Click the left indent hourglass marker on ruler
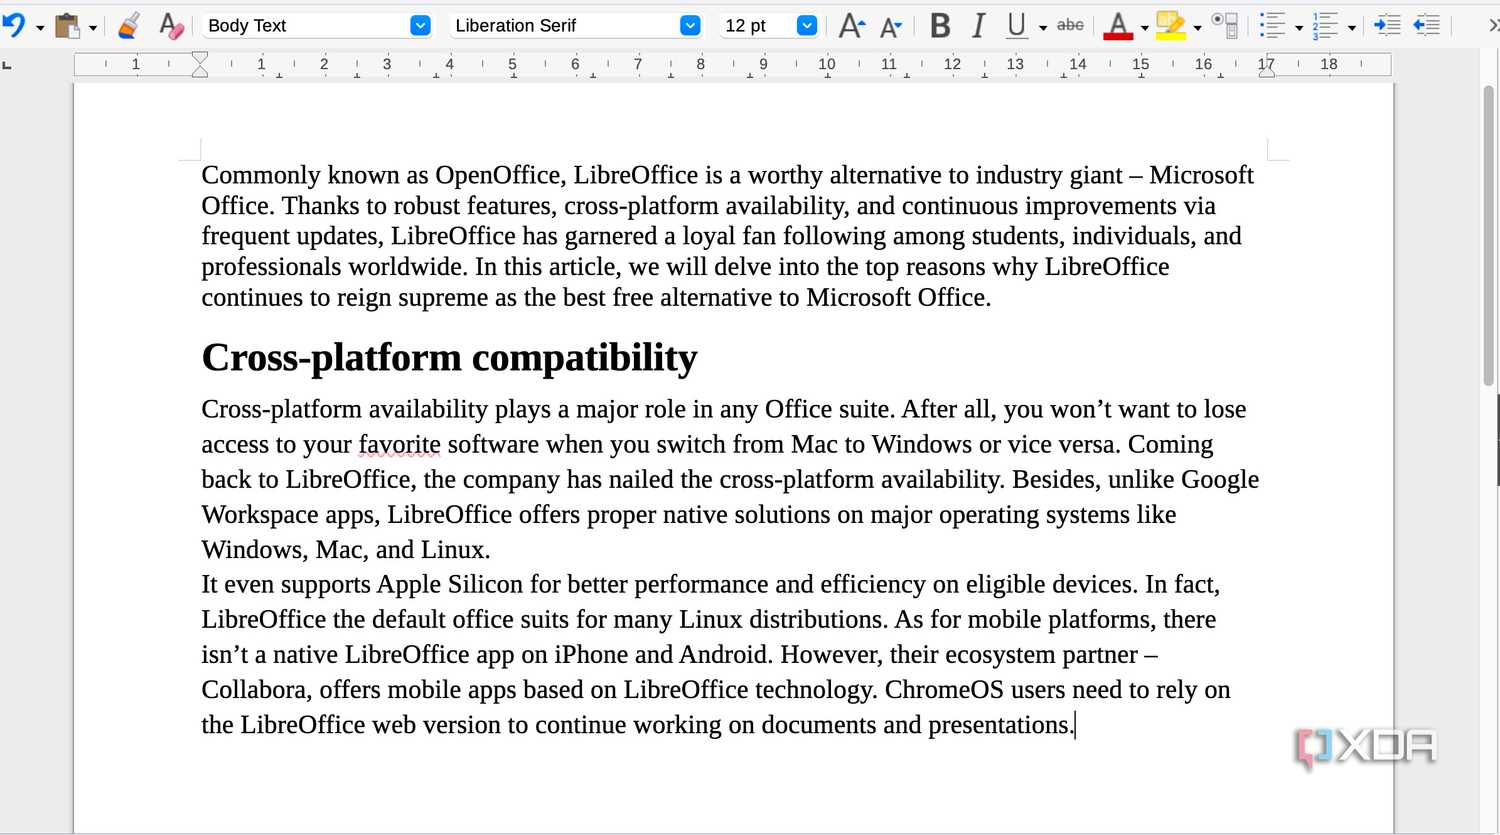Screen dimensions: 1500x835 tap(200, 65)
